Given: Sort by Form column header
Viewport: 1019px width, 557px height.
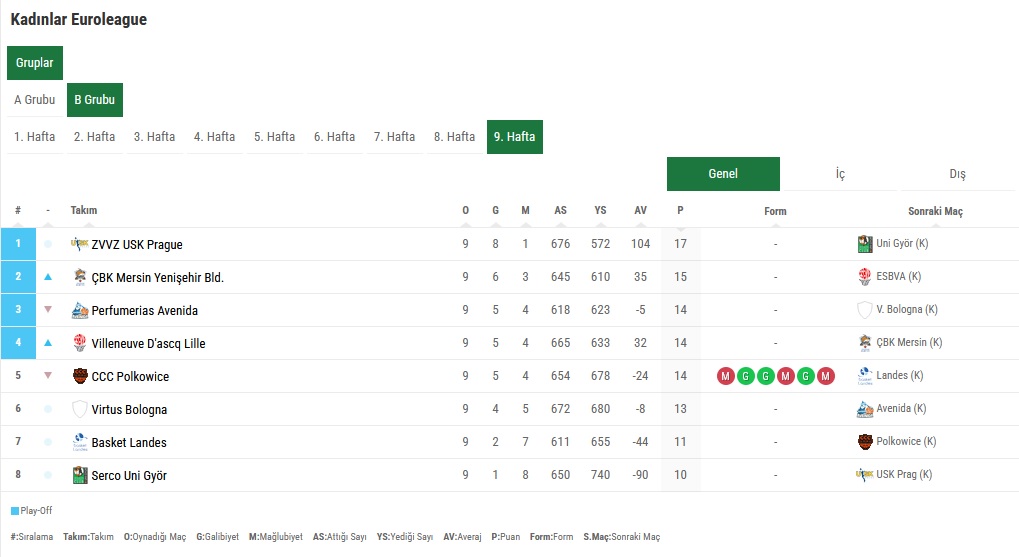Looking at the screenshot, I should [775, 211].
